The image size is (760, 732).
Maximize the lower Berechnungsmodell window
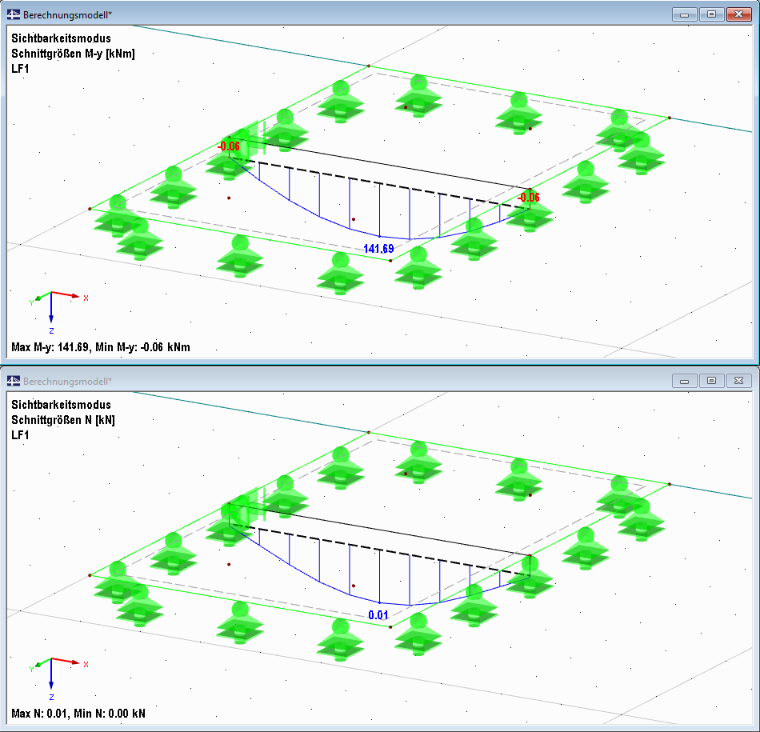coord(711,381)
